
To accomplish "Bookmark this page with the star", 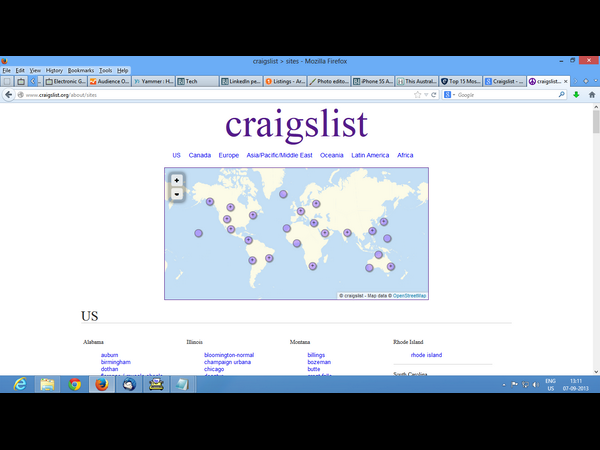I will 417,95.
